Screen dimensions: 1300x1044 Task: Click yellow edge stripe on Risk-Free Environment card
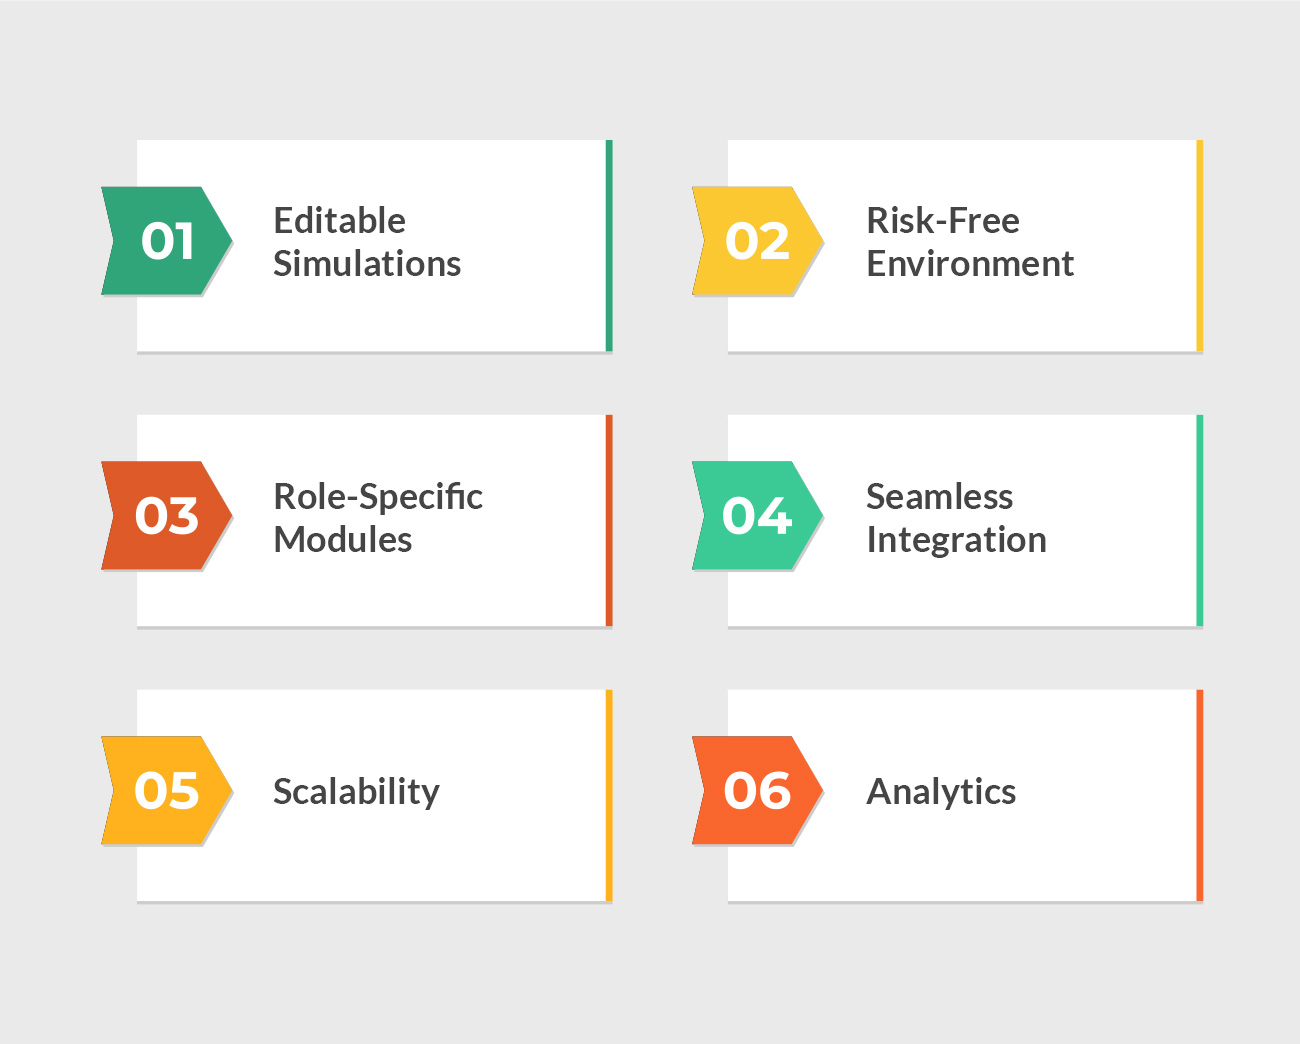click(x=1200, y=246)
